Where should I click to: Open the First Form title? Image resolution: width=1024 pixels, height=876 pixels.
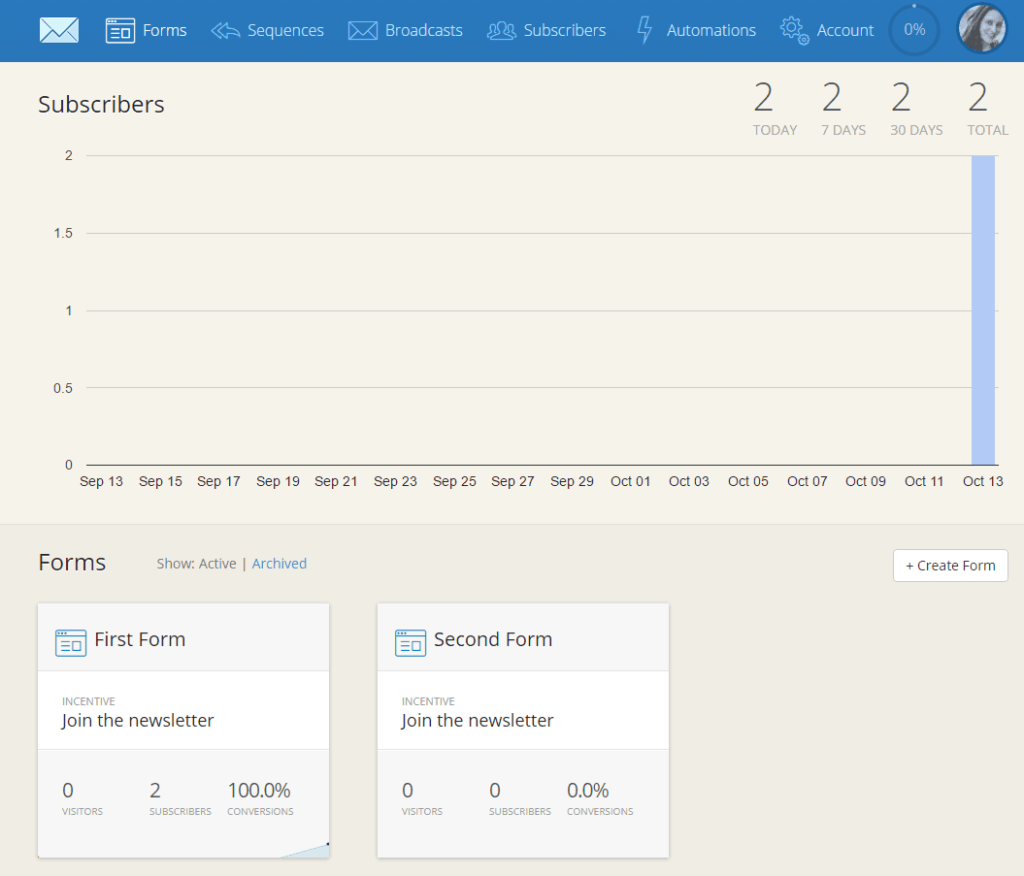coord(140,639)
